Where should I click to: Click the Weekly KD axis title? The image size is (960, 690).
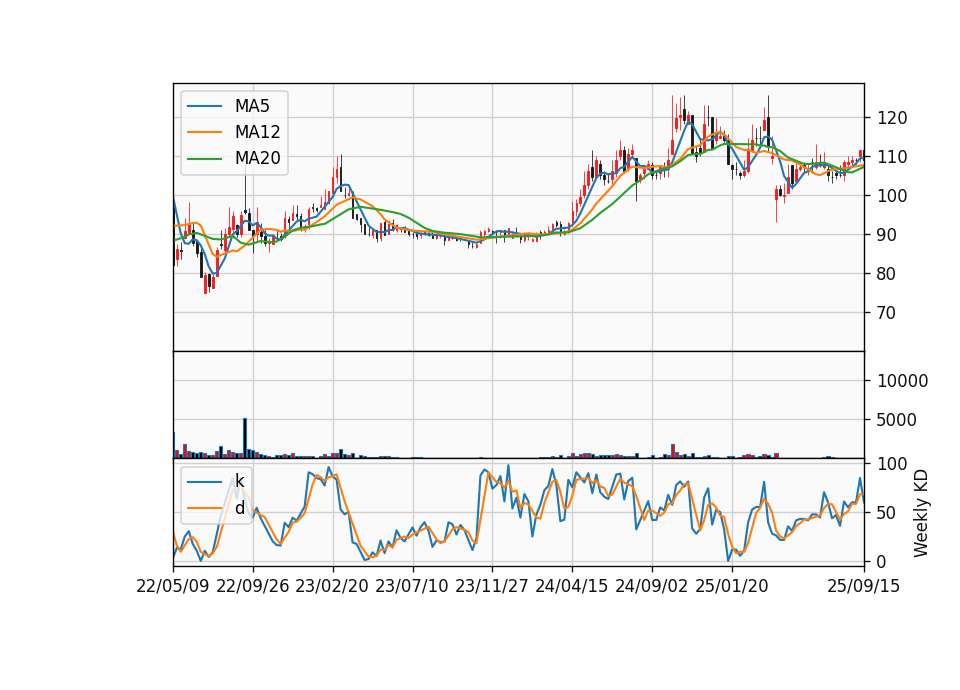[x=921, y=514]
